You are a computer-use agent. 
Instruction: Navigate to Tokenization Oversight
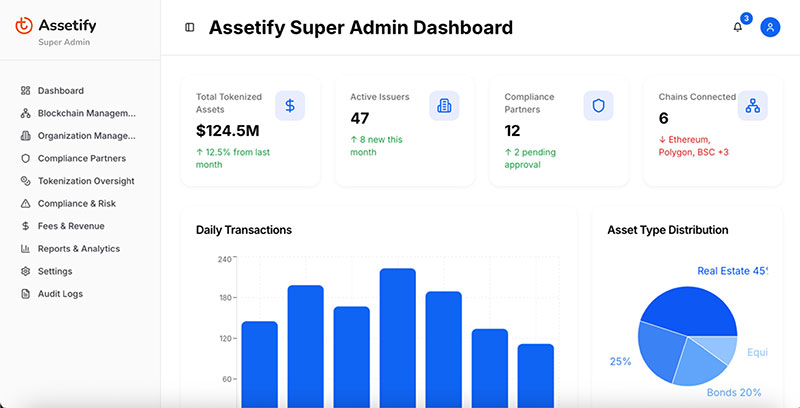tap(85, 181)
